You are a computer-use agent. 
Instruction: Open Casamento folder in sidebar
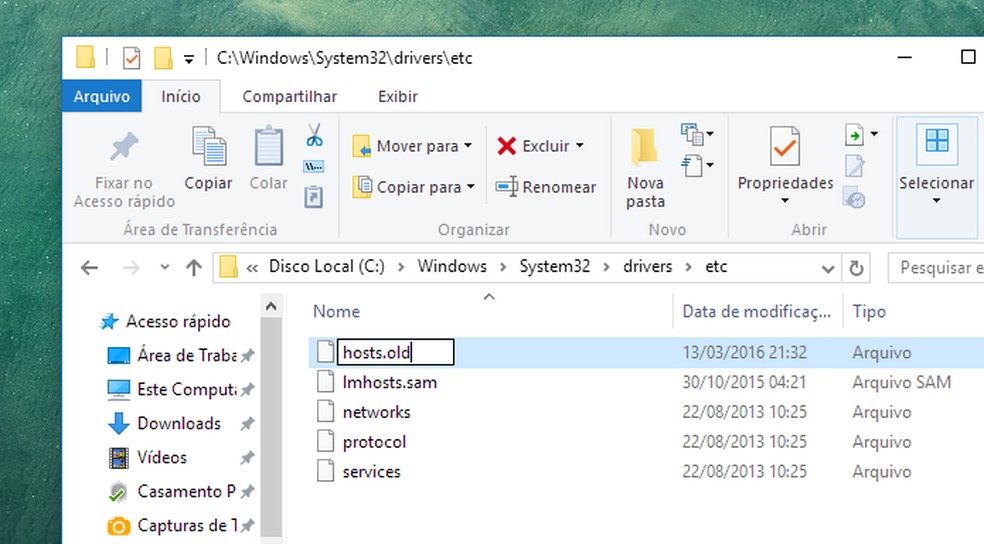(186, 491)
